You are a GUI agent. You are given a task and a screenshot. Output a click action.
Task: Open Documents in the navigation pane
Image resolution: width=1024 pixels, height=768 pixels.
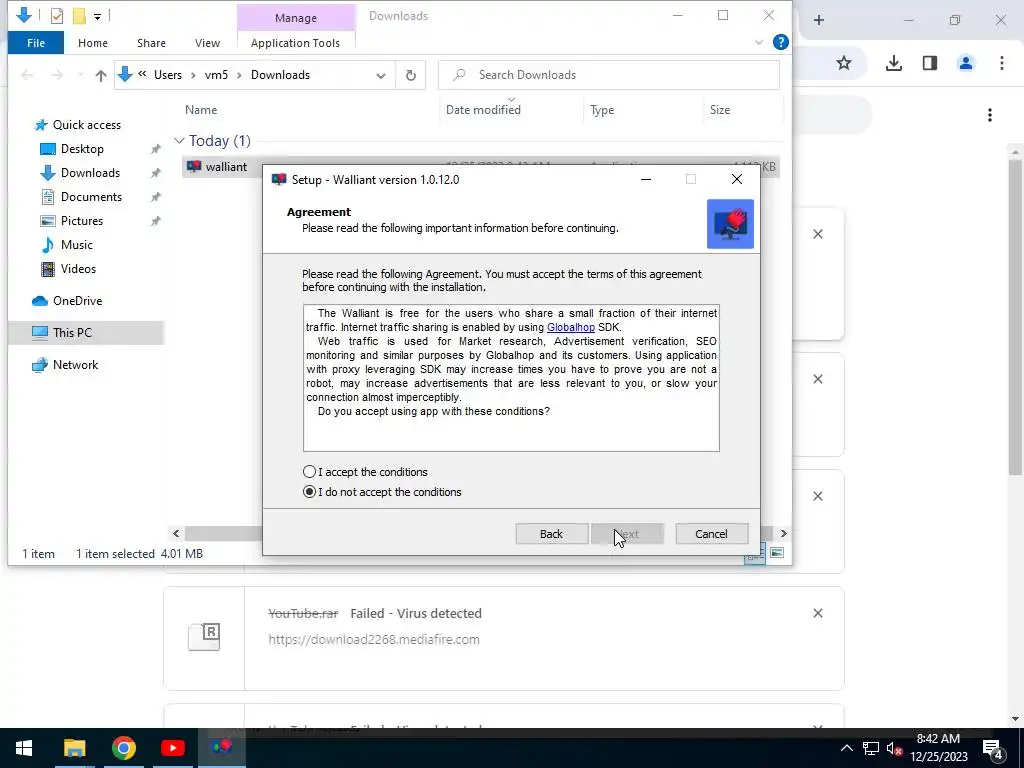point(91,197)
